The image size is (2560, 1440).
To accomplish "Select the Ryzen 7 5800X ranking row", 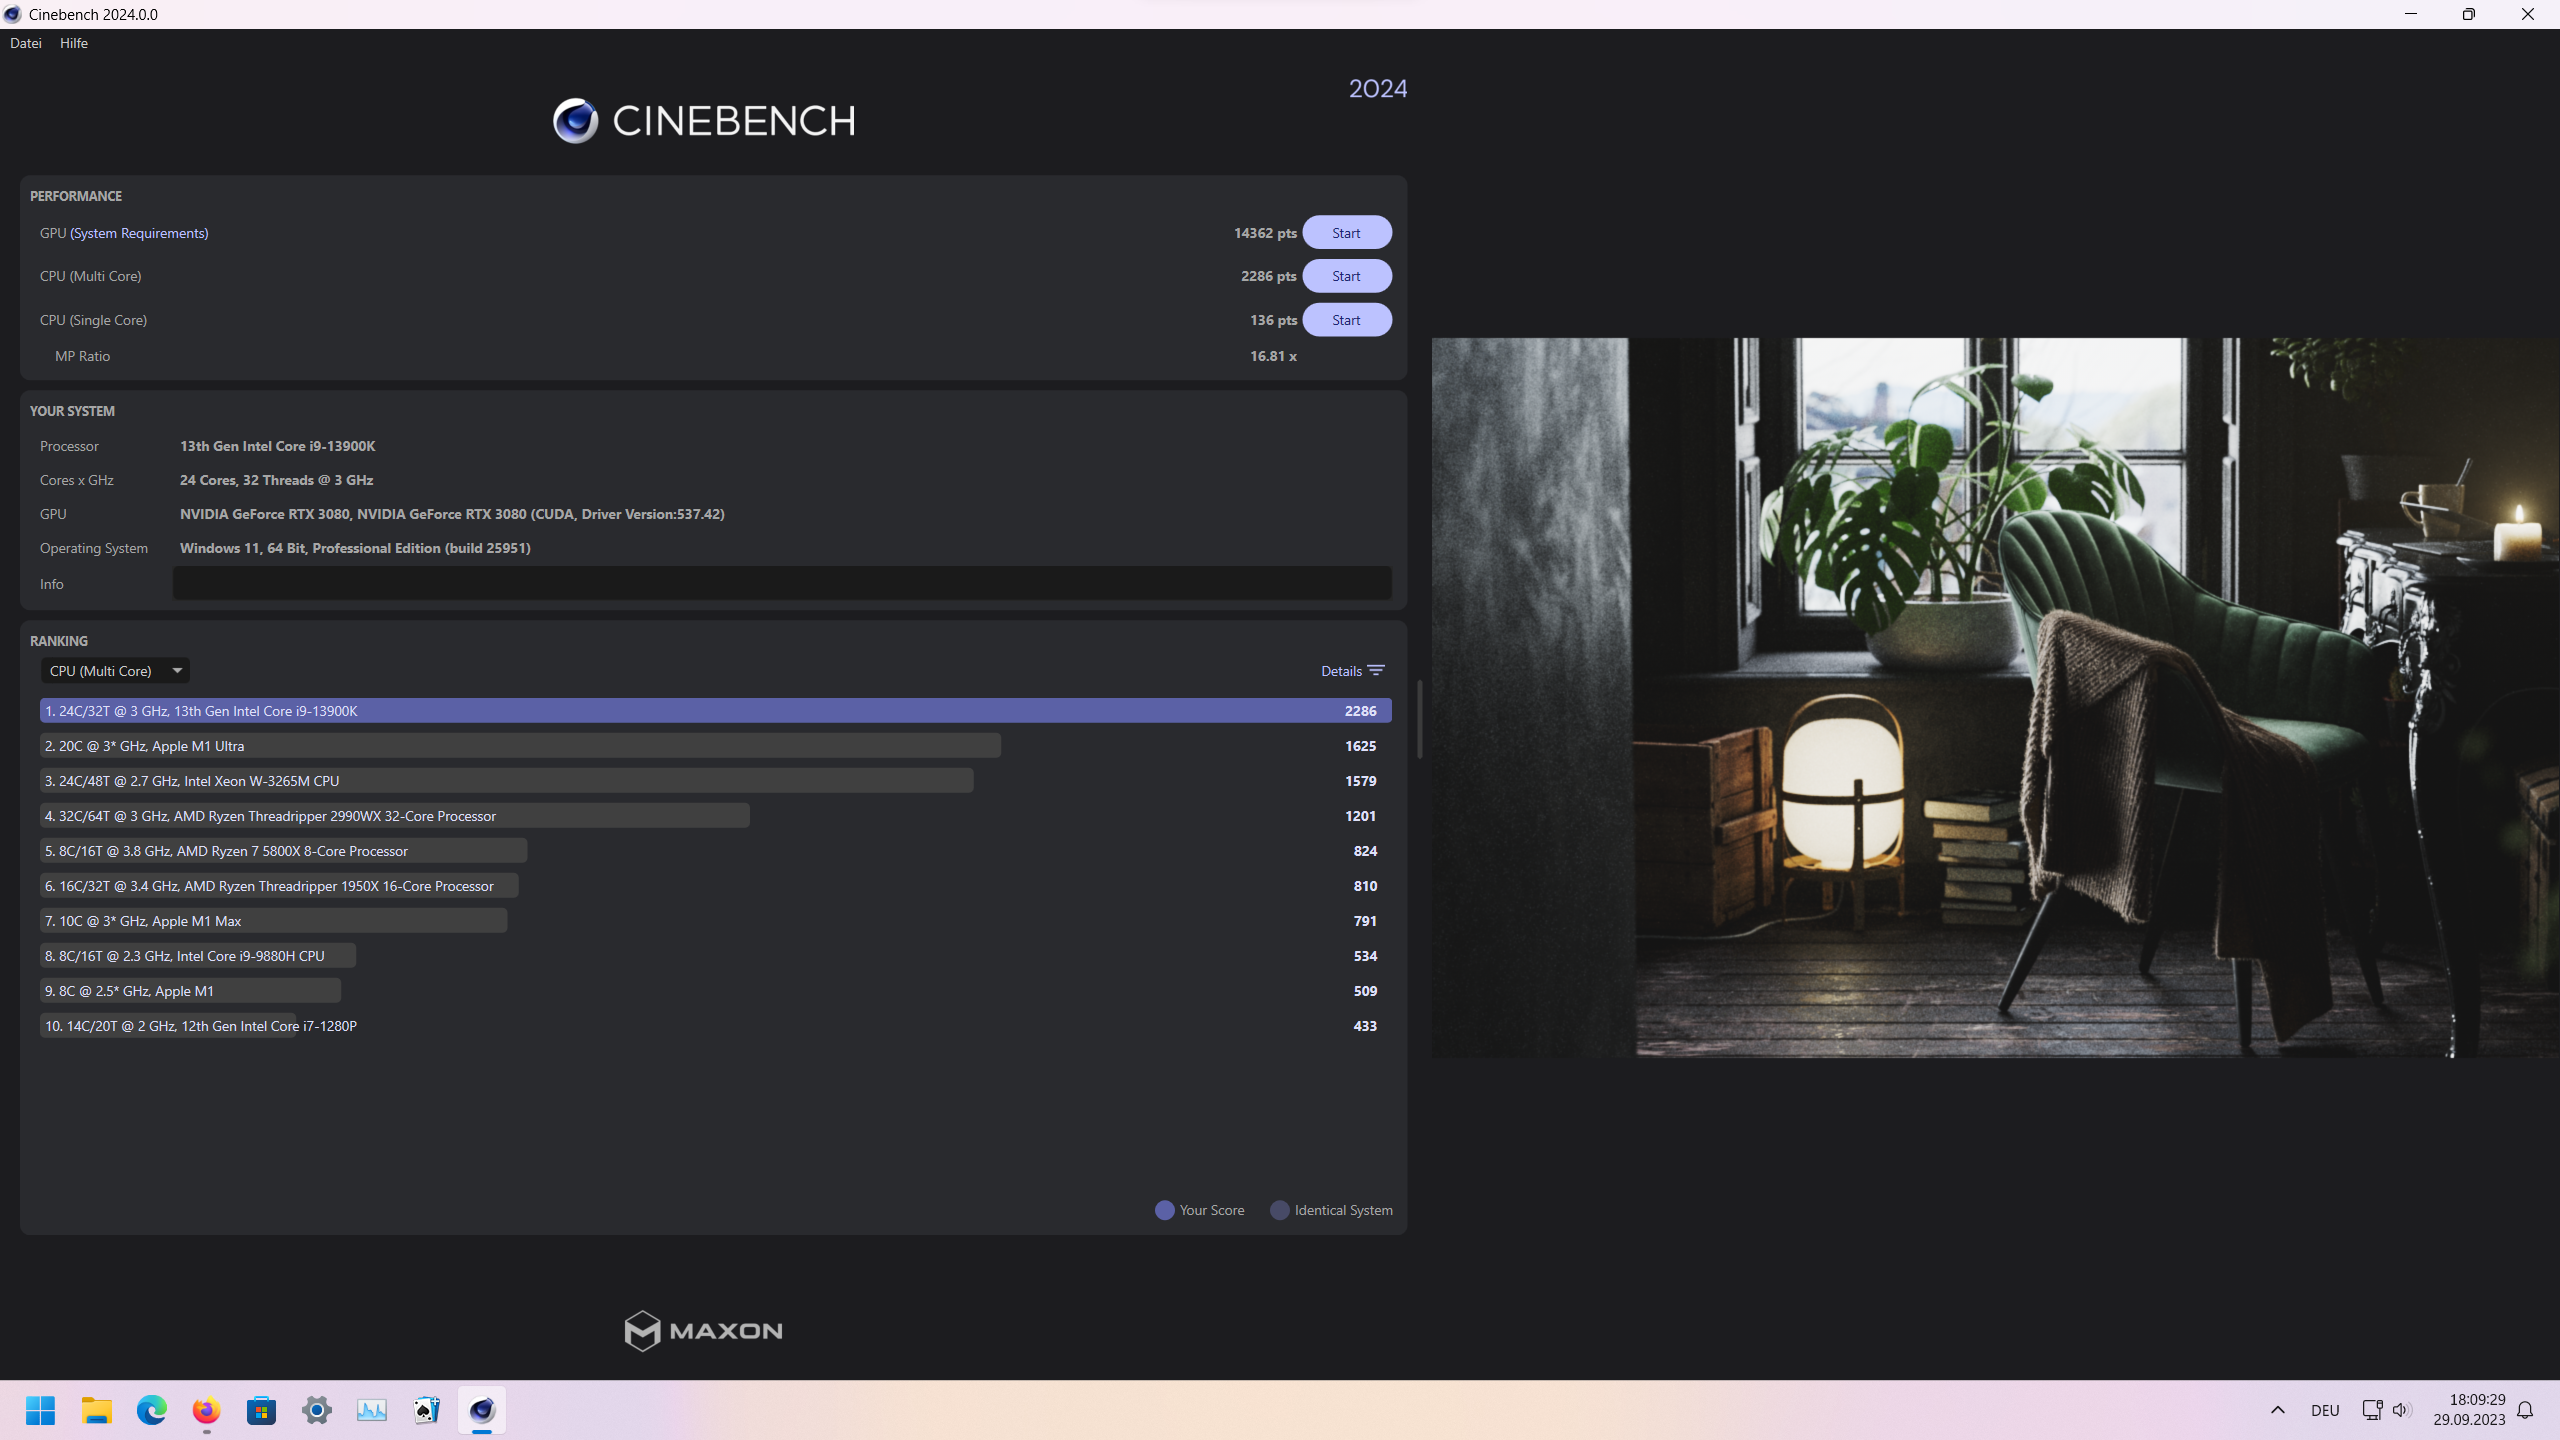I will [716, 851].
